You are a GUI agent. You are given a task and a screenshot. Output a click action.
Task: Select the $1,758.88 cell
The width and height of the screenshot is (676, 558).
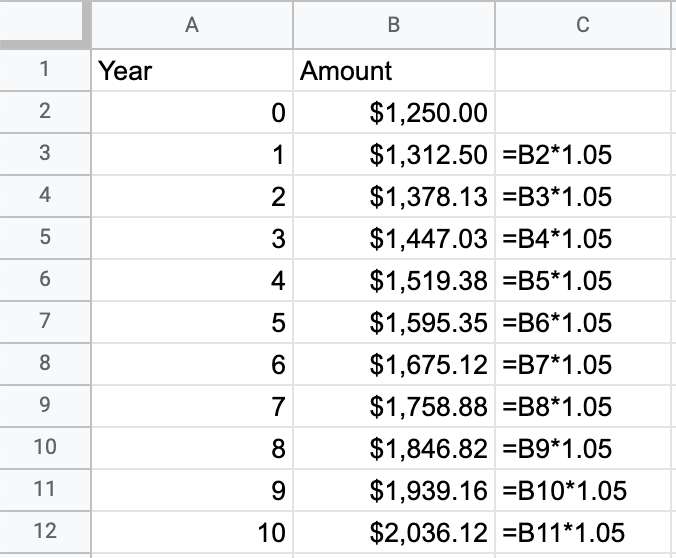coord(394,406)
